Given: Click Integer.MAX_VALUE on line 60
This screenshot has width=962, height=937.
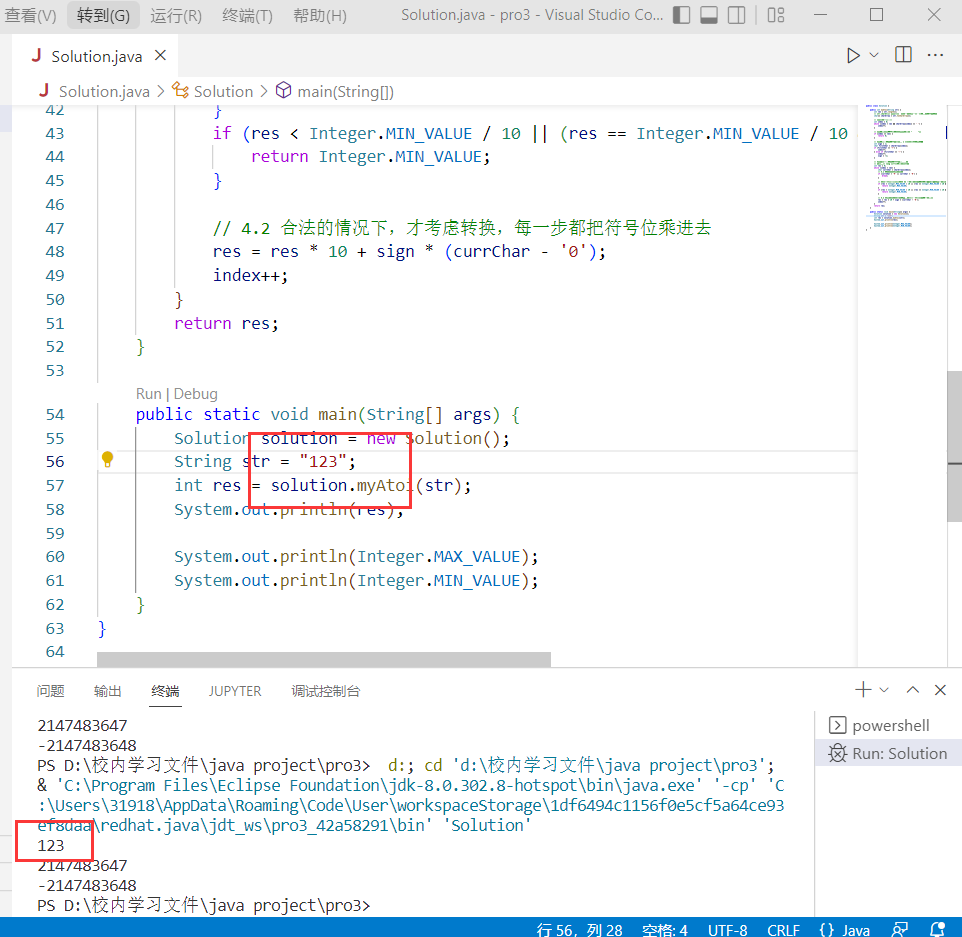Looking at the screenshot, I should tap(439, 557).
